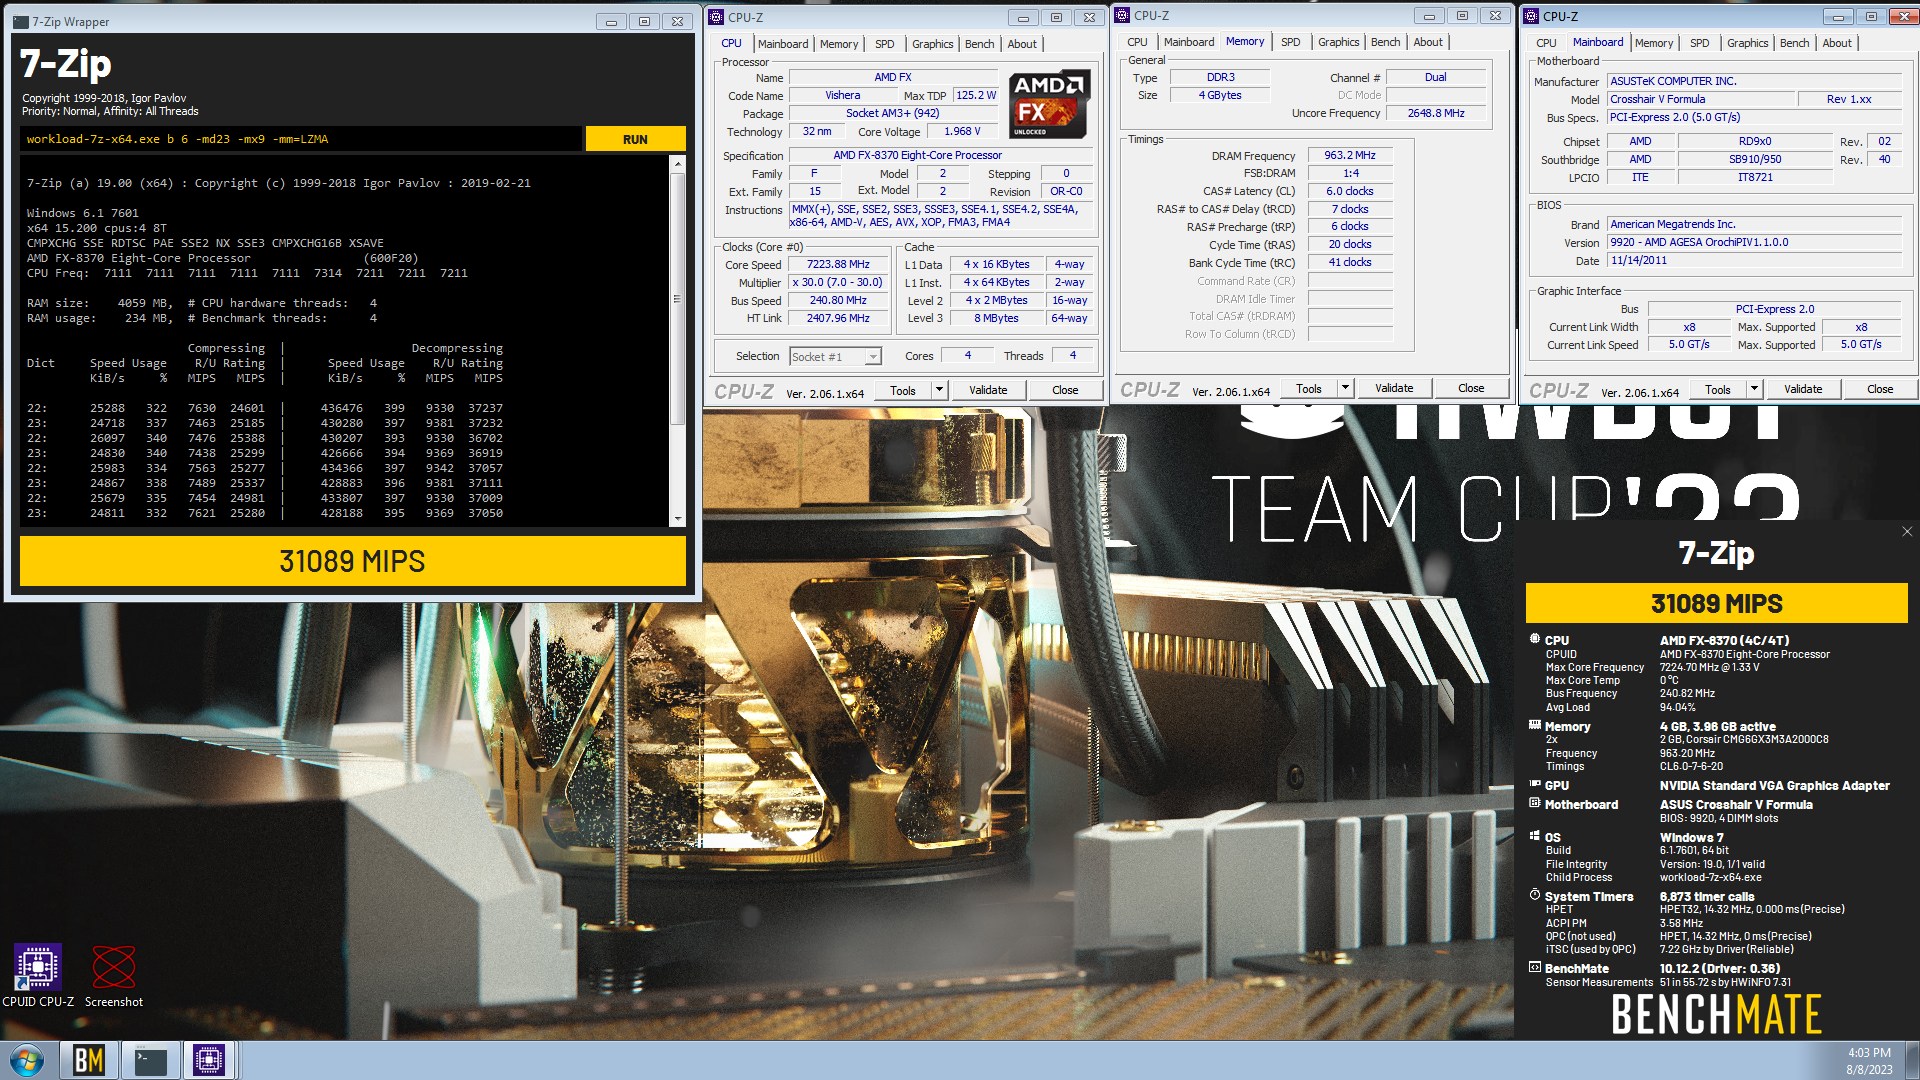This screenshot has width=1920, height=1080.
Task: Click Validate in CPU-Z Memory window
Action: (1394, 388)
